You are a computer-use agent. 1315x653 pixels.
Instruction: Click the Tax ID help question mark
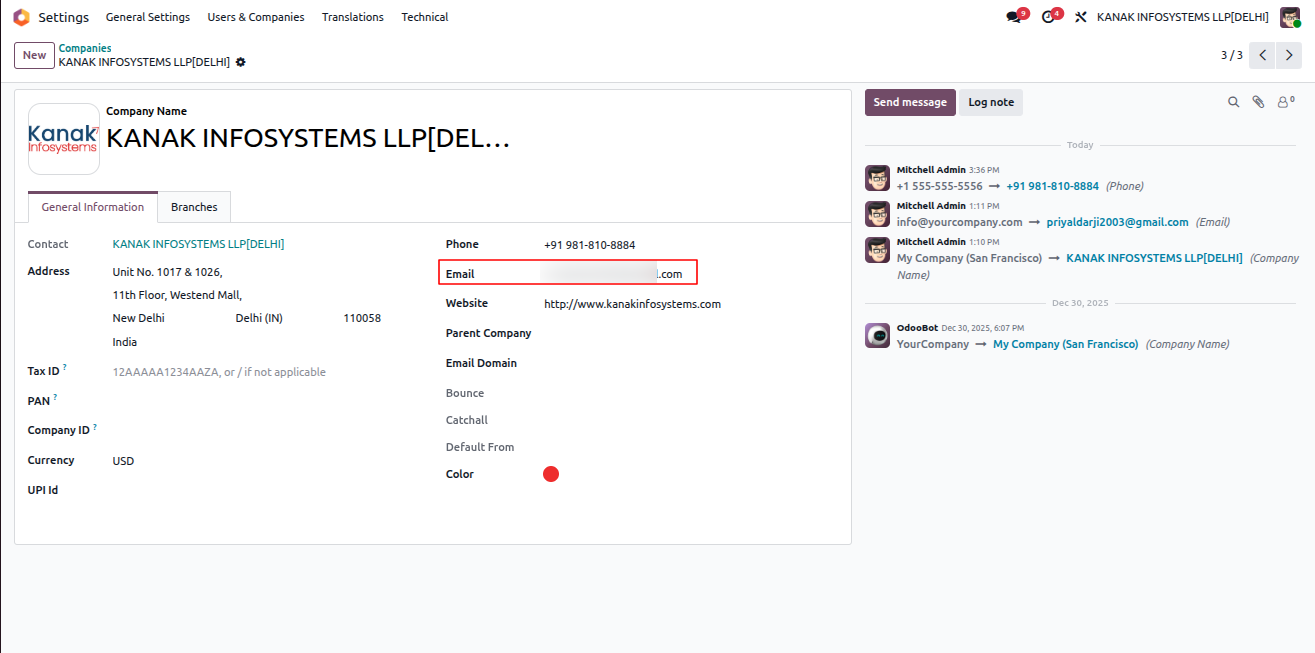coord(65,368)
